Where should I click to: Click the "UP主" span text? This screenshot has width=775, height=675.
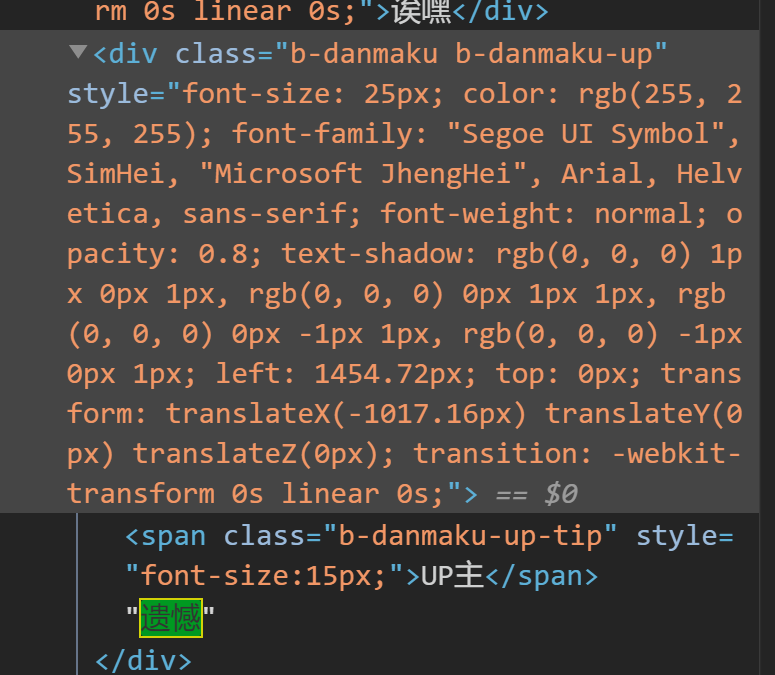[x=452, y=576]
